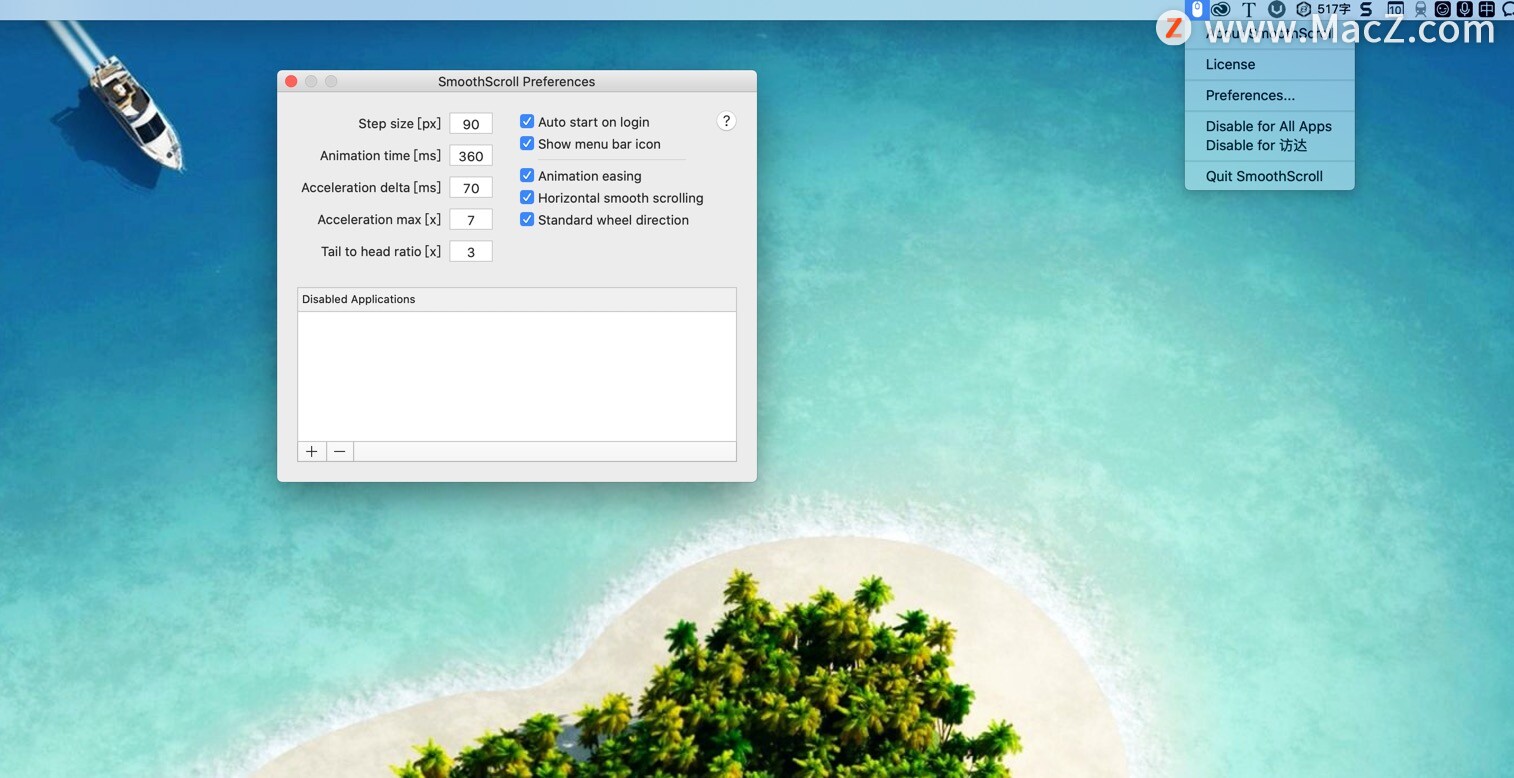Select Disable for All Apps

(1269, 126)
